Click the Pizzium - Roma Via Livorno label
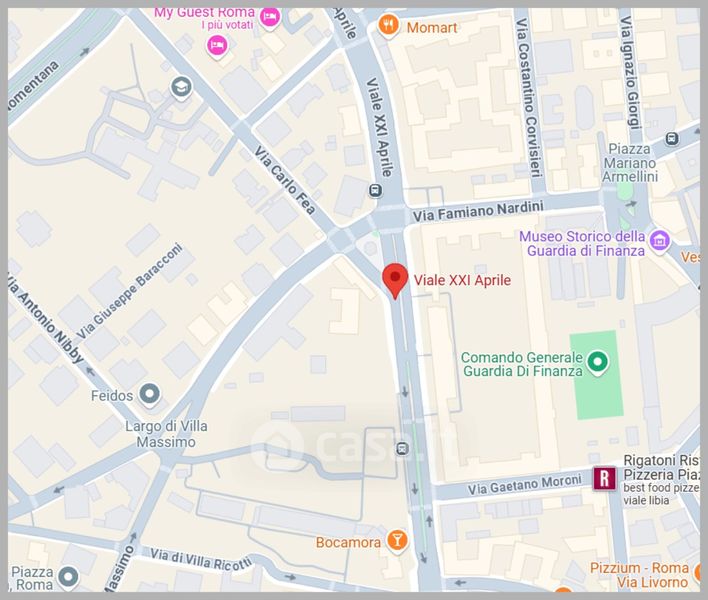 640,575
